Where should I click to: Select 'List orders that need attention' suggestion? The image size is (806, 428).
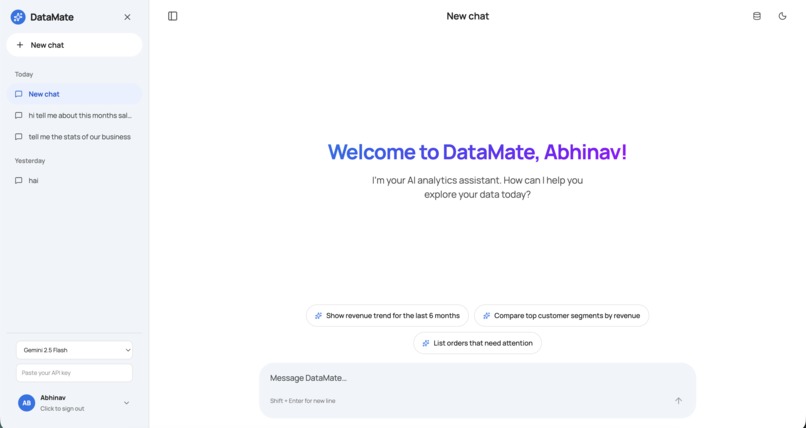click(x=478, y=343)
